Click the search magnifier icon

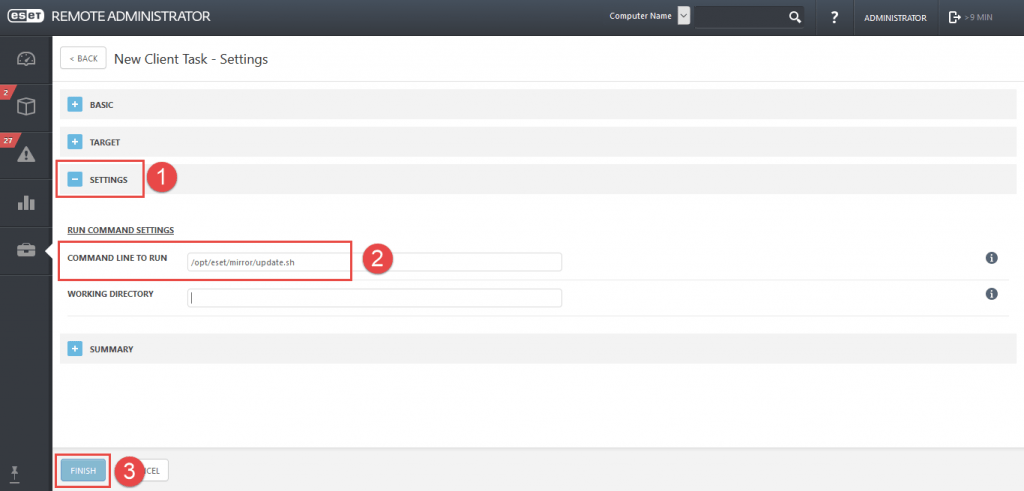tap(795, 17)
